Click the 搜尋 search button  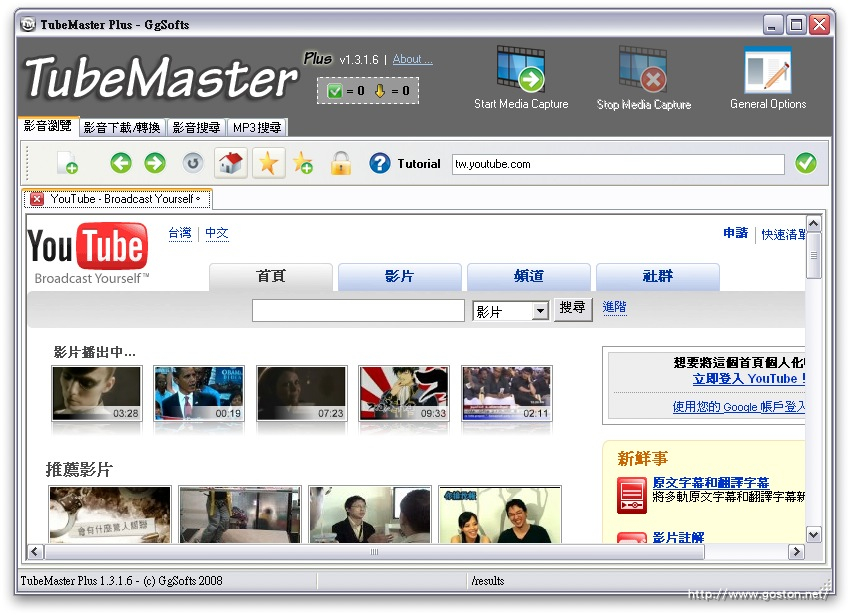tap(572, 309)
